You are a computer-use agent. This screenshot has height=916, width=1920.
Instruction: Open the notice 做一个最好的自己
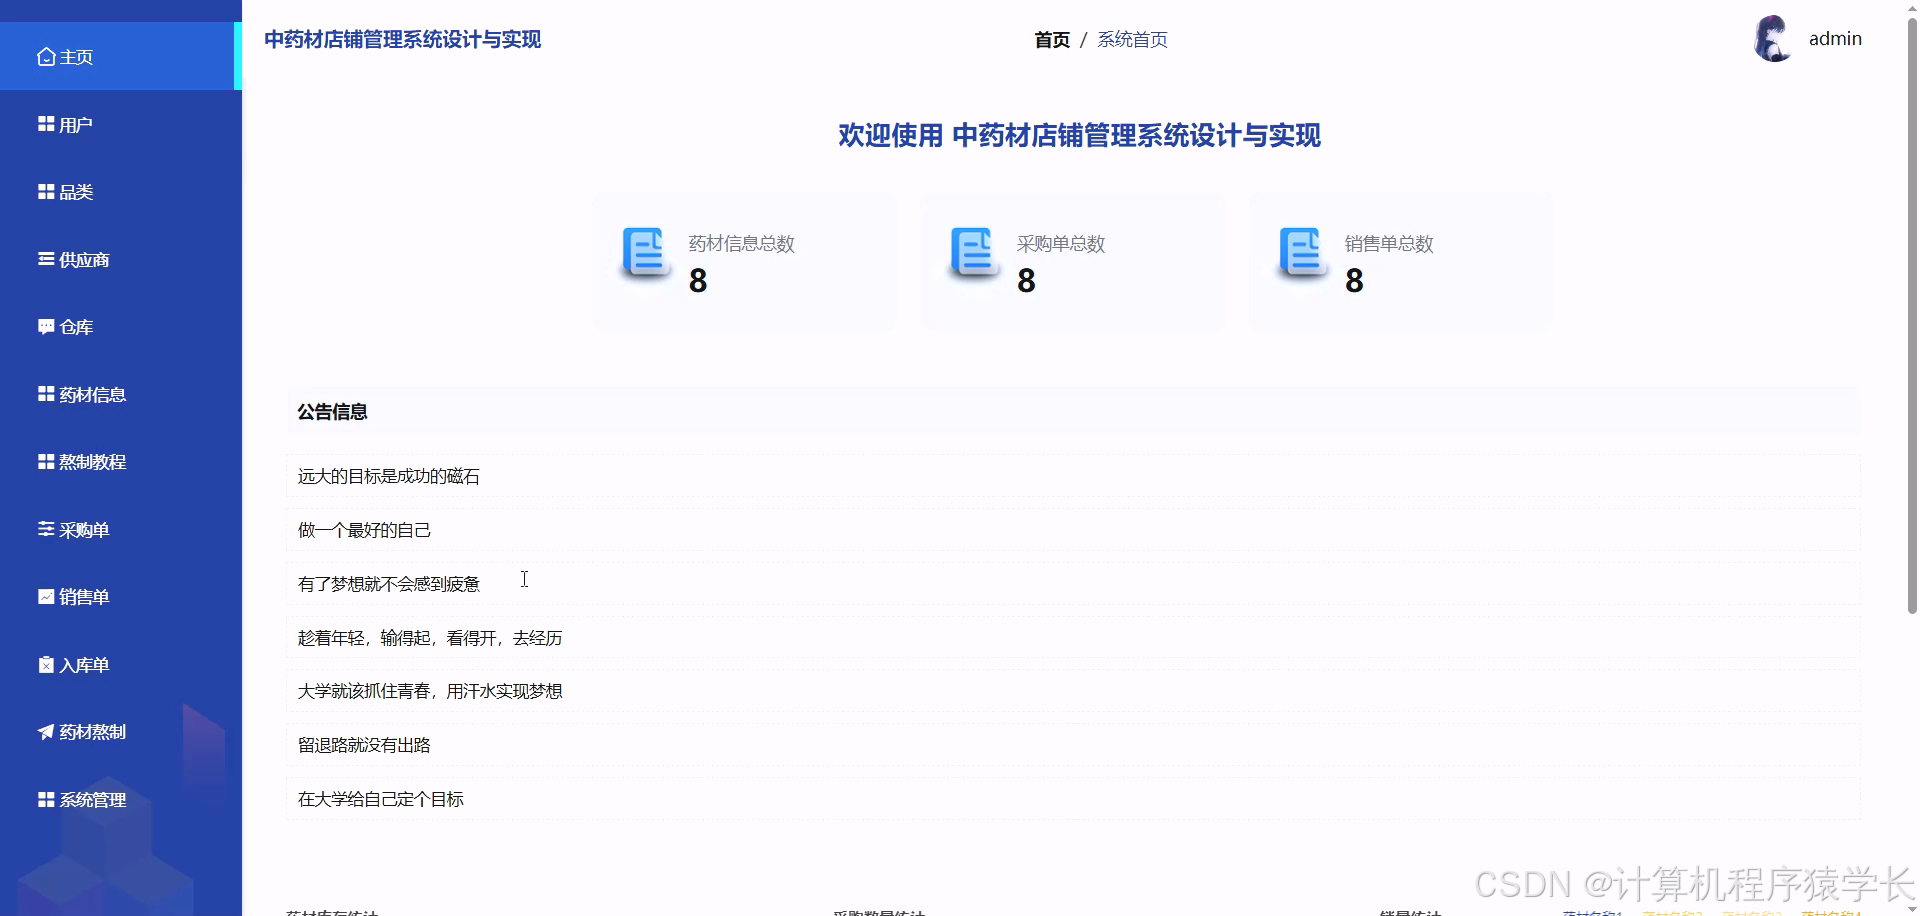coord(364,530)
